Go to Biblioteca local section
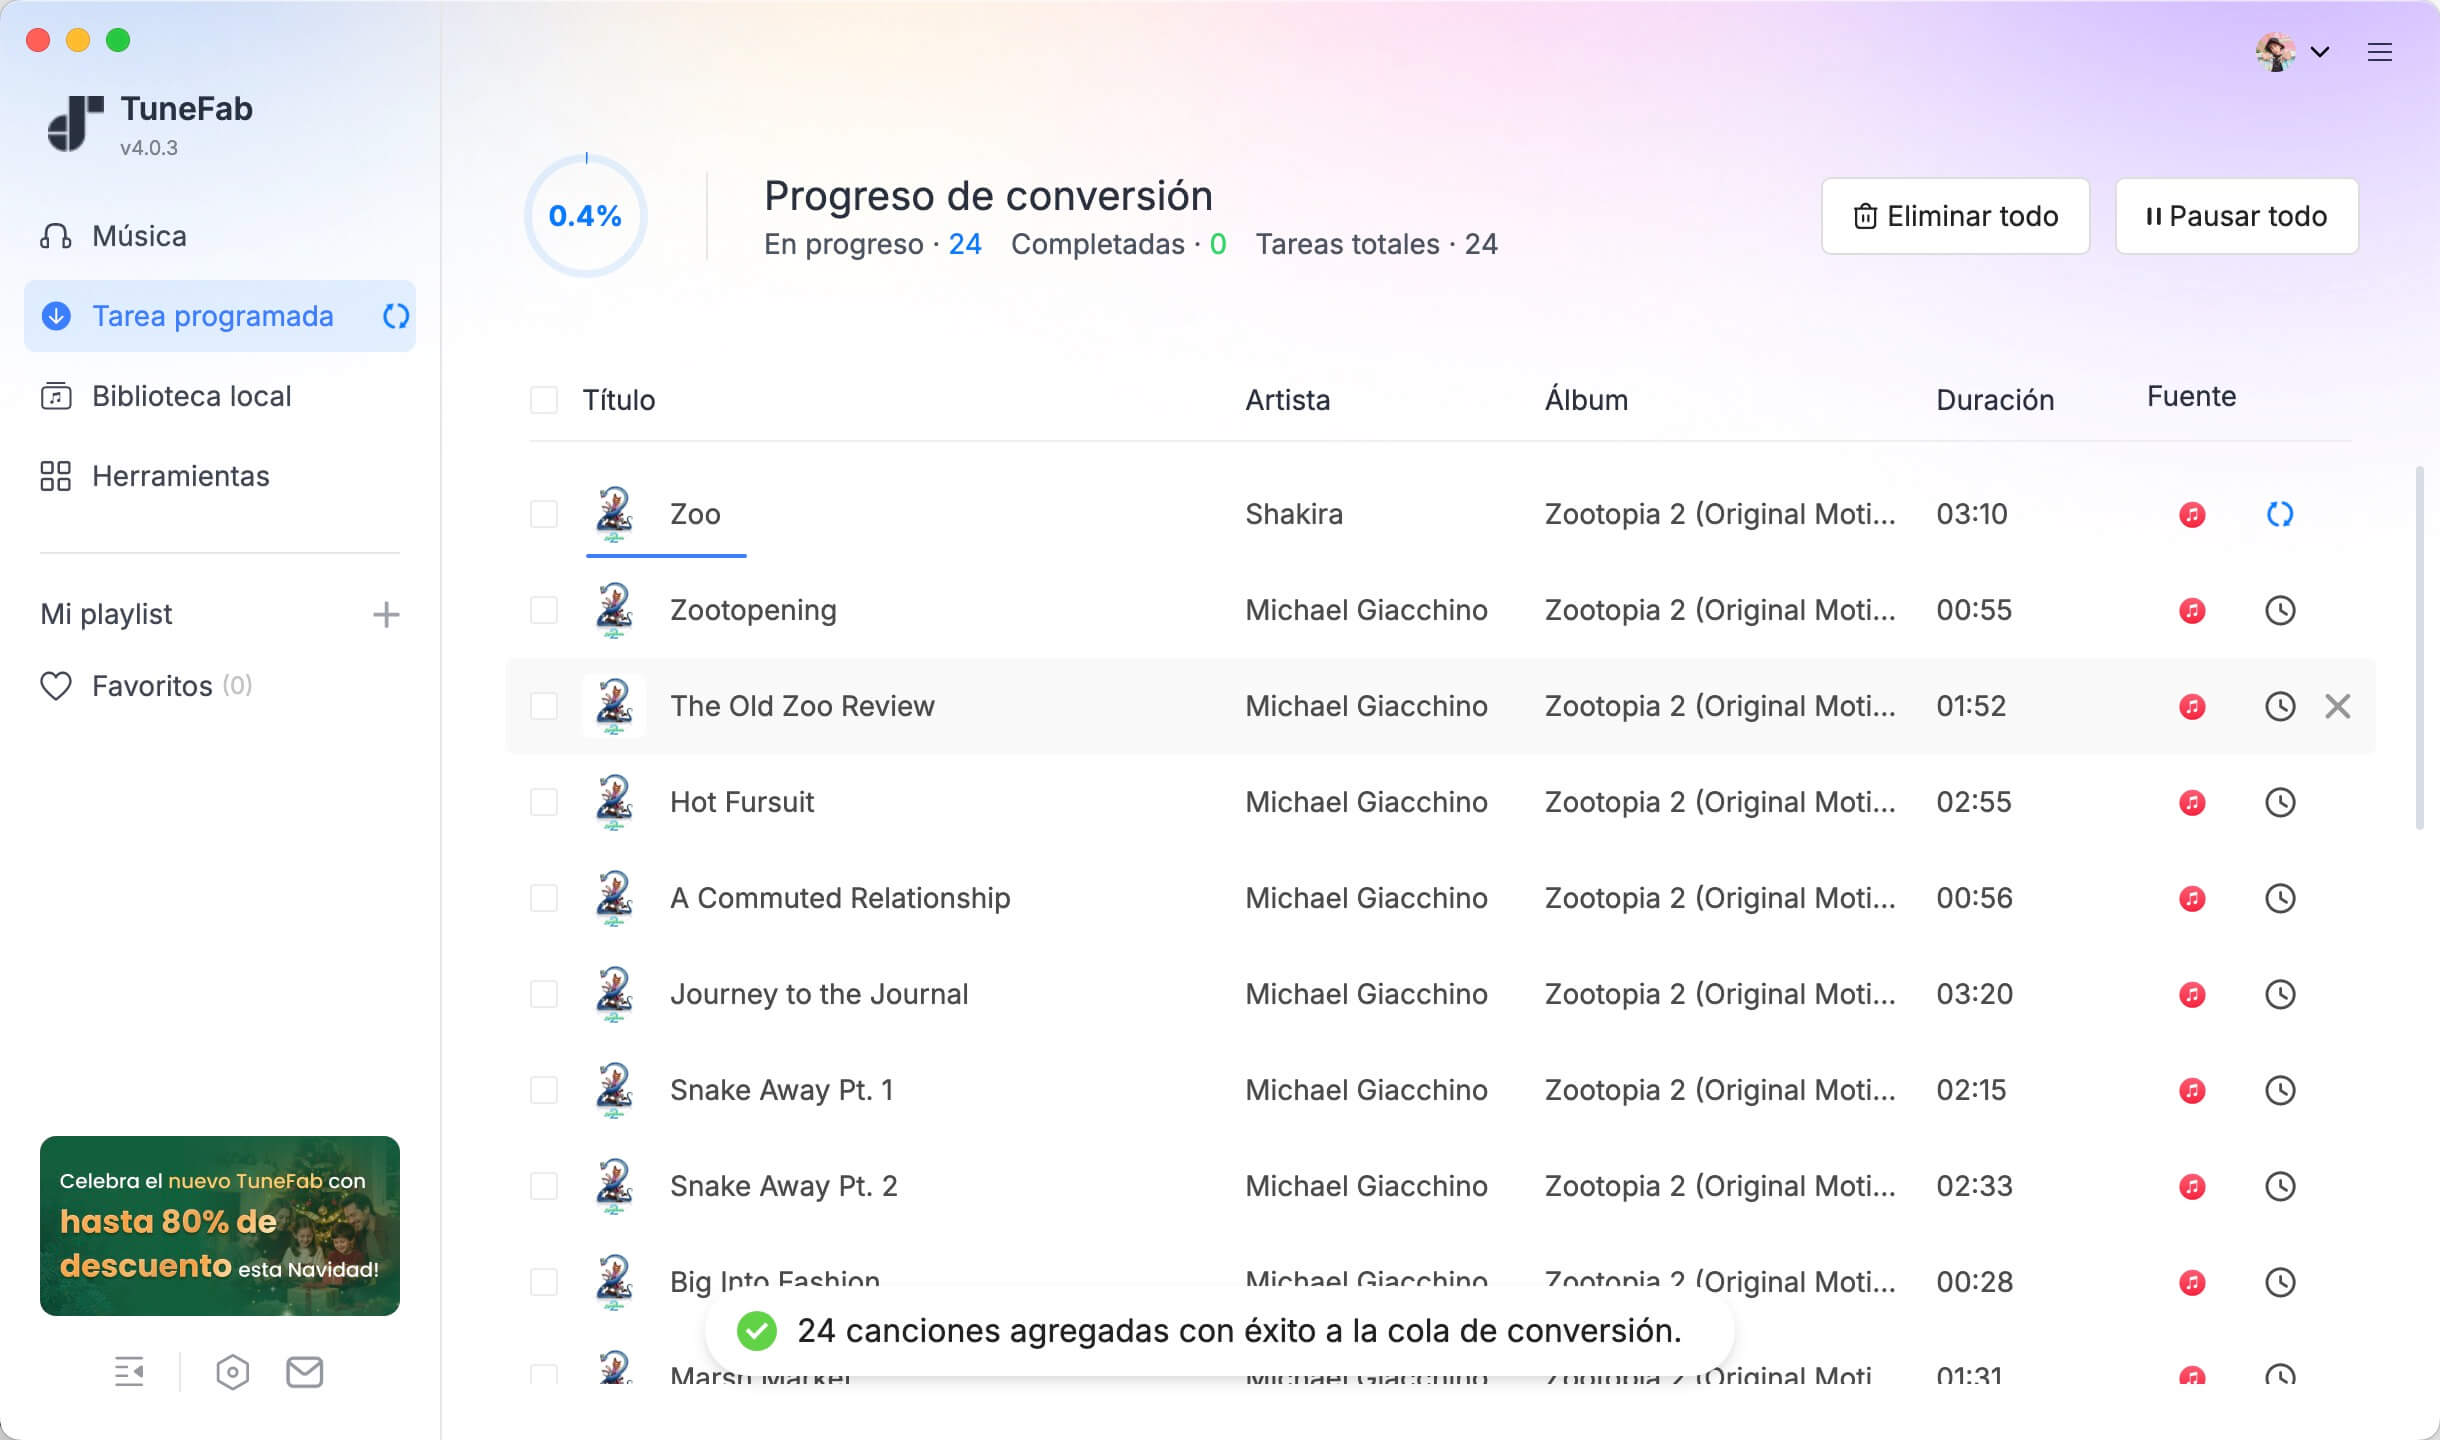This screenshot has height=1440, width=2440. tap(191, 396)
